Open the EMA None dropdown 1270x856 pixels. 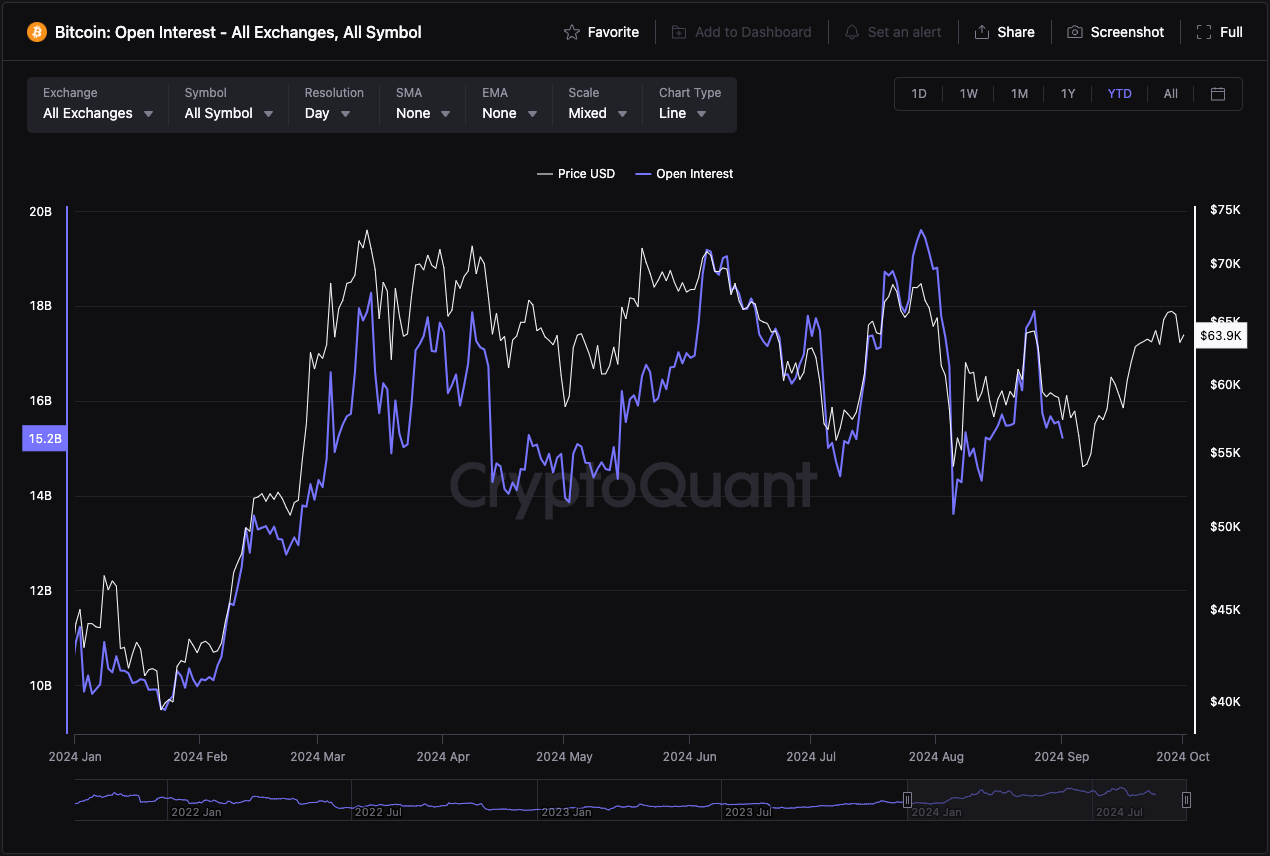(x=508, y=104)
